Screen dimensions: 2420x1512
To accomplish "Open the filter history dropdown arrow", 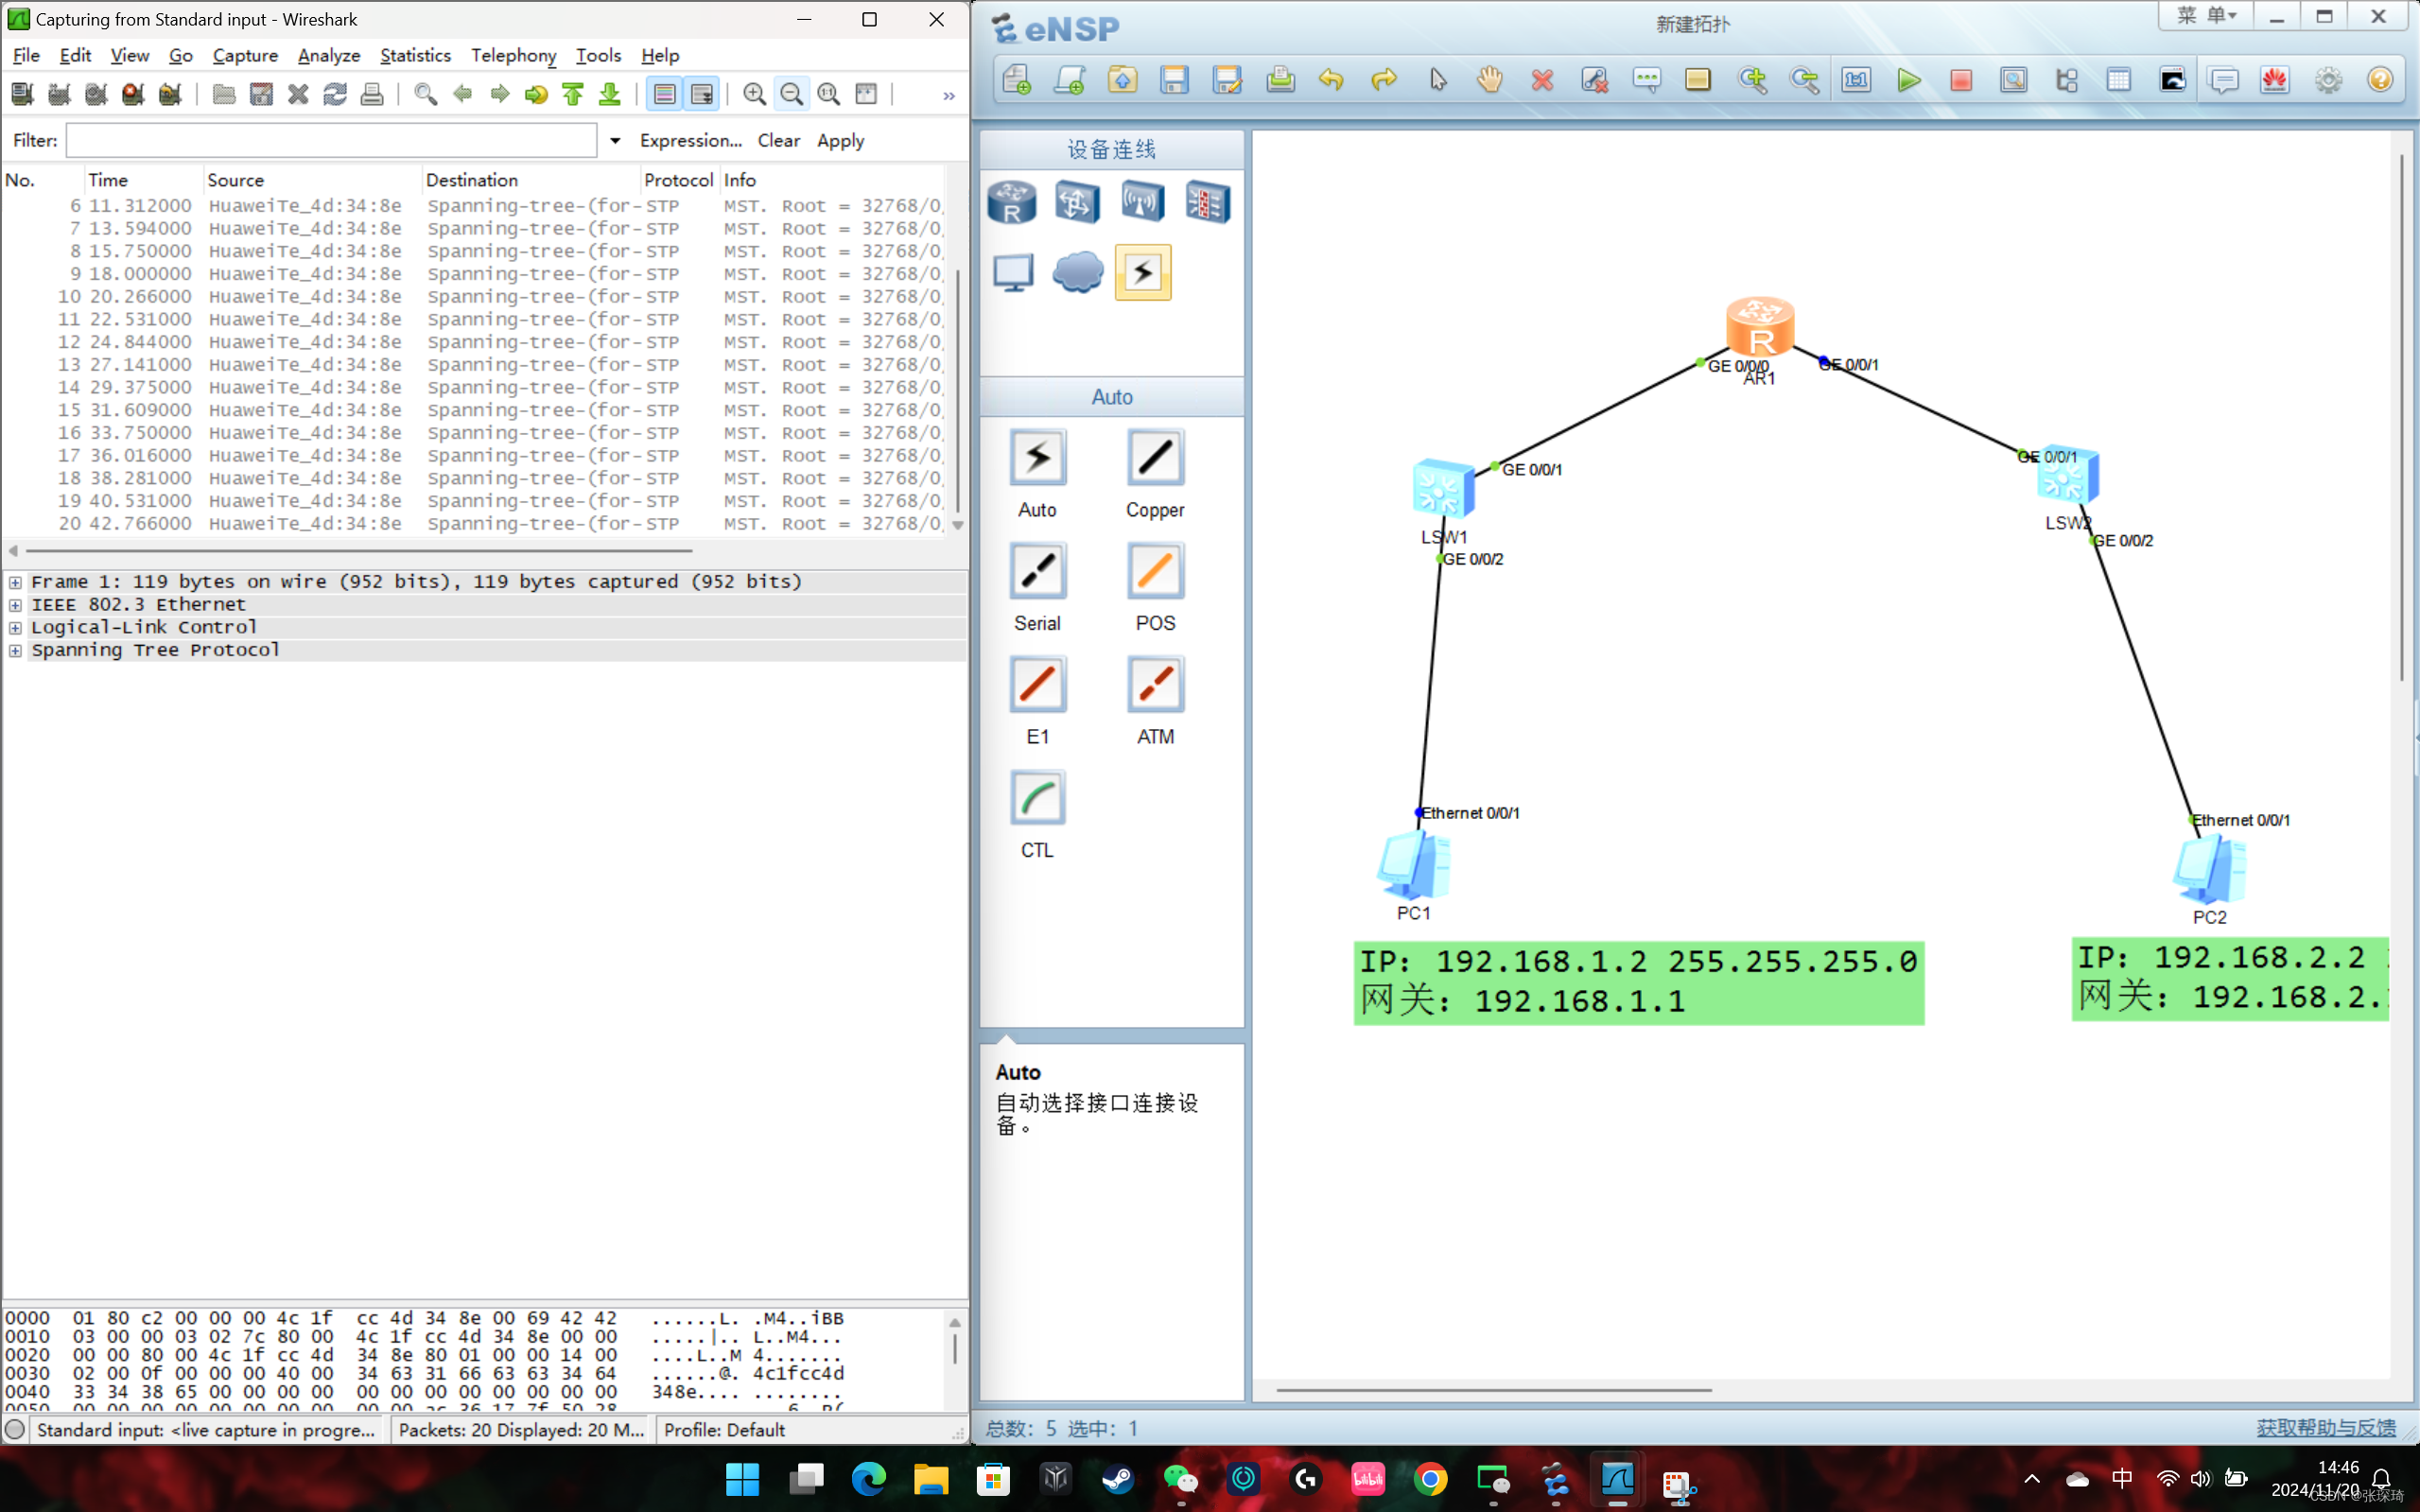I will 615,141.
